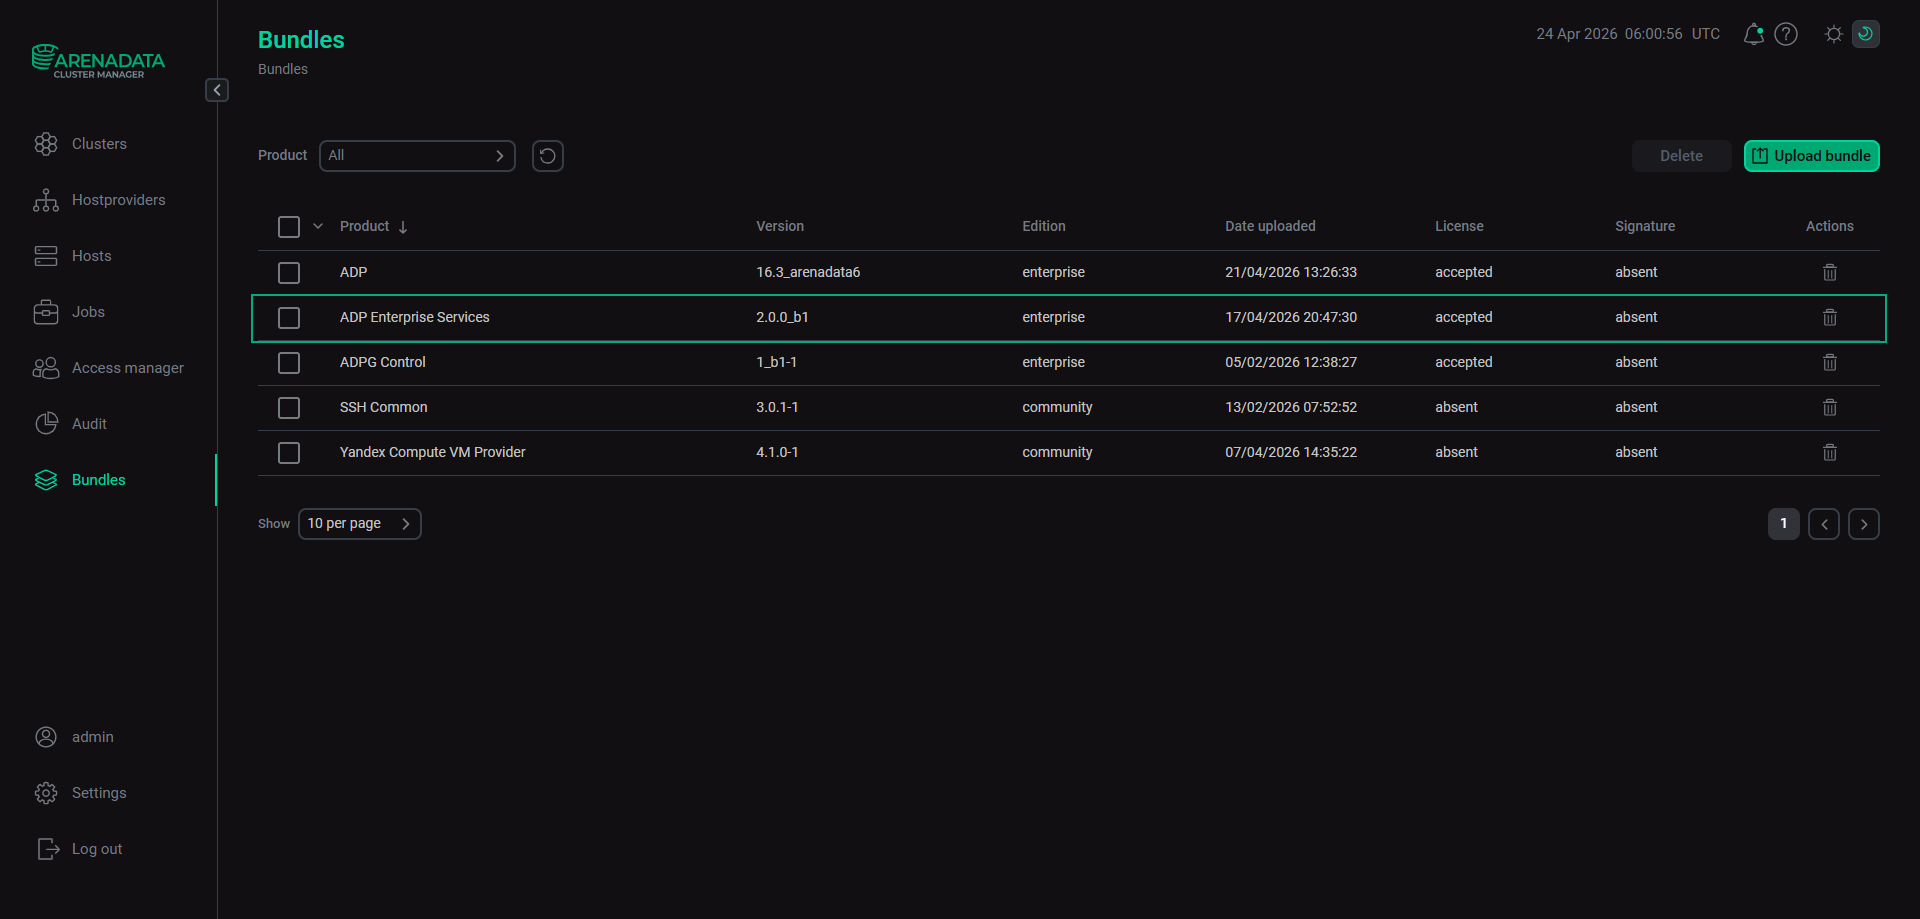Switch to light theme sun icon
1920x919 pixels.
[1834, 34]
